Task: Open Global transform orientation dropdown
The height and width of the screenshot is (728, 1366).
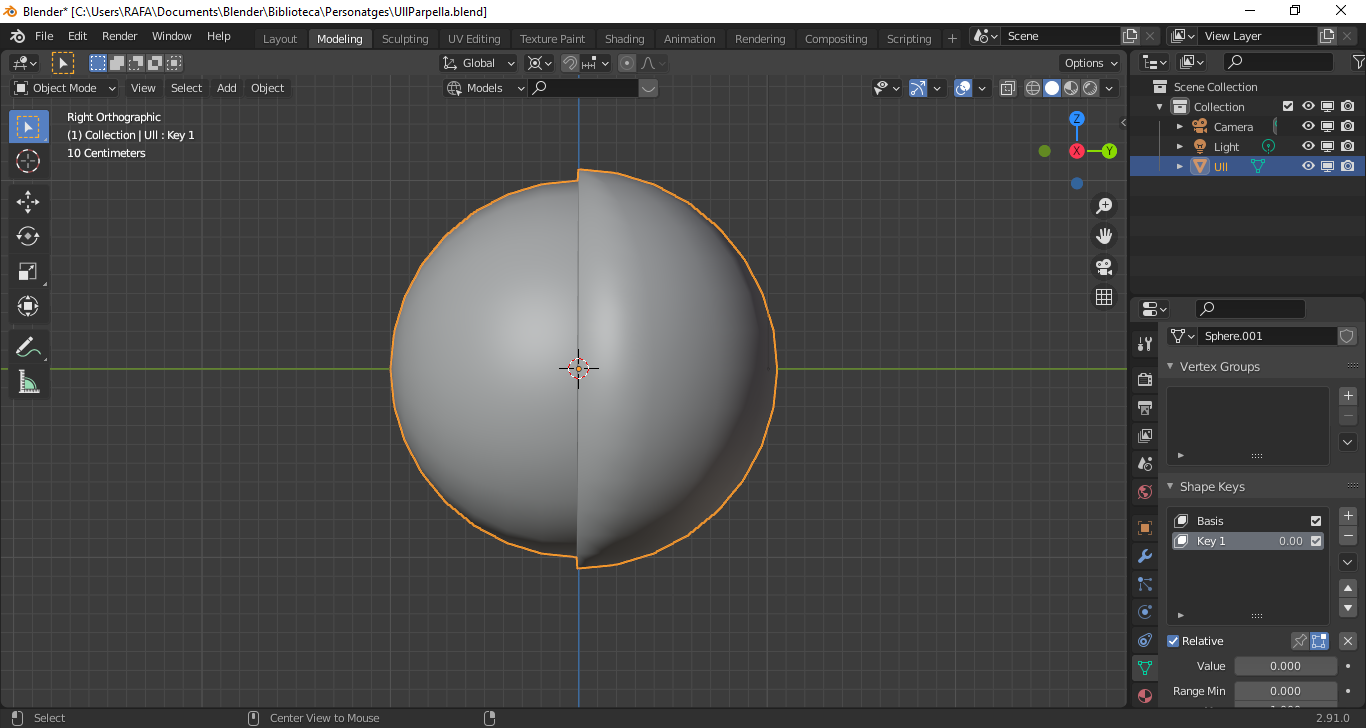Action: tap(480, 63)
